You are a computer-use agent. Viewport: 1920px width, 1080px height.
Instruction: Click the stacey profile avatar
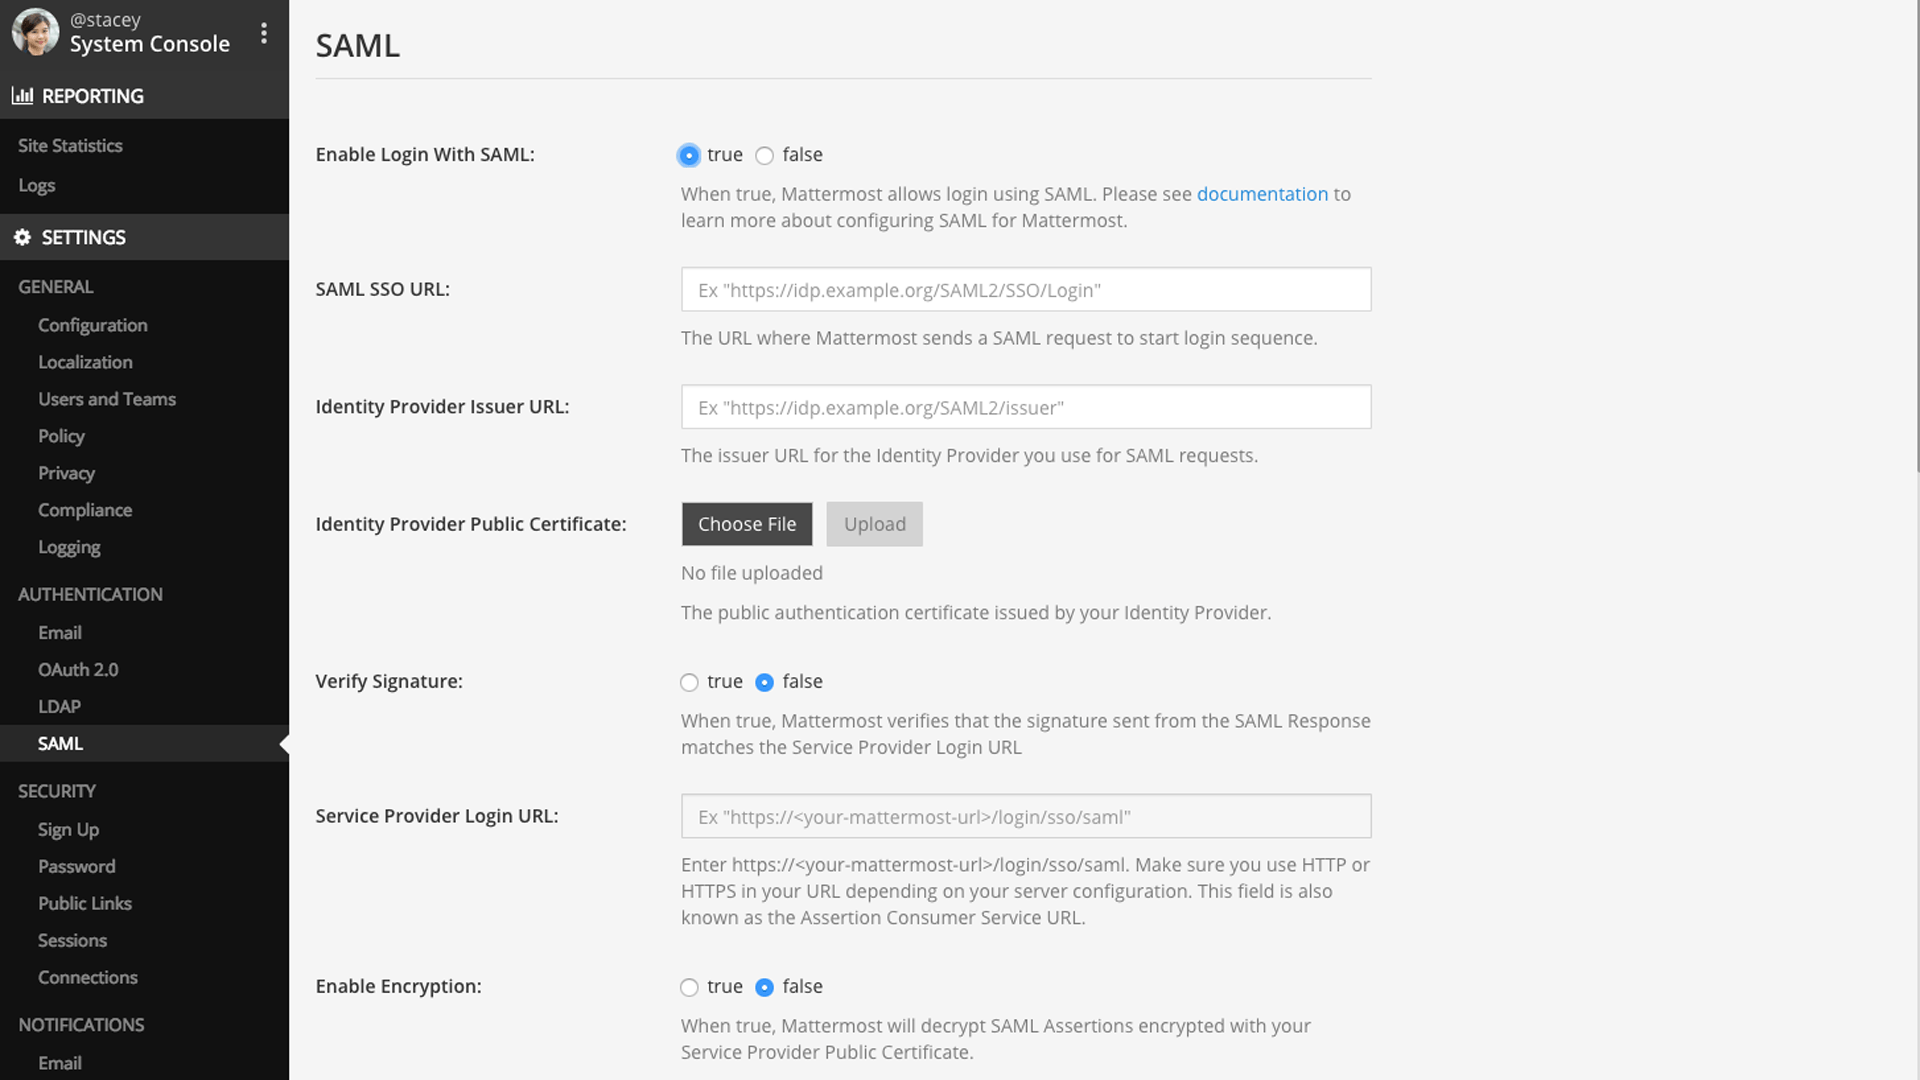tap(35, 32)
